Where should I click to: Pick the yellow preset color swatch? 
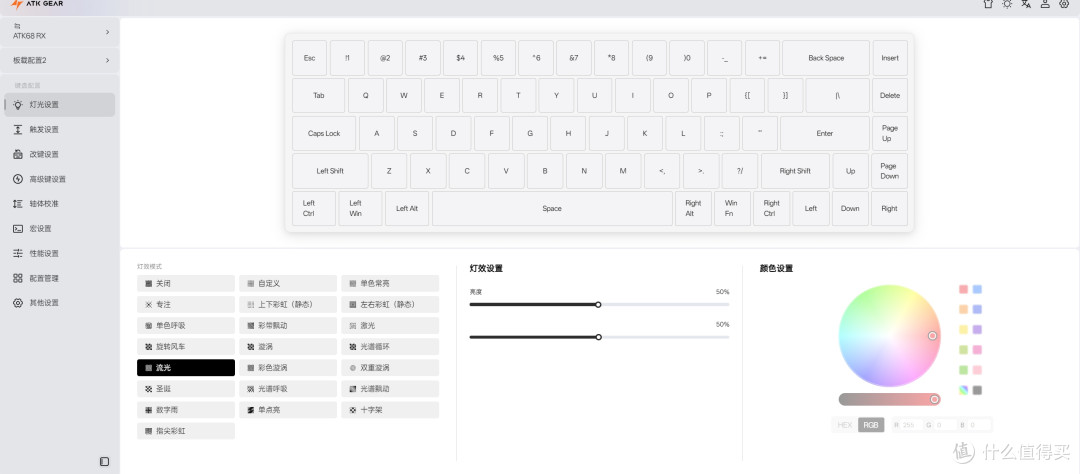click(x=964, y=329)
